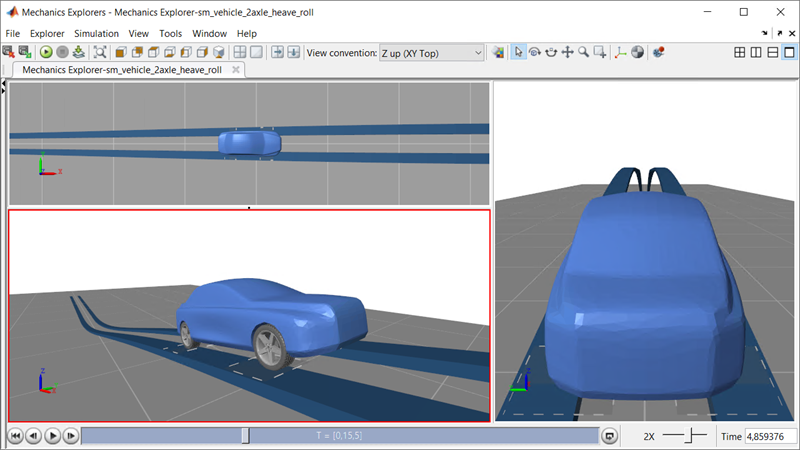Select the Fit to View icon

pos(100,52)
